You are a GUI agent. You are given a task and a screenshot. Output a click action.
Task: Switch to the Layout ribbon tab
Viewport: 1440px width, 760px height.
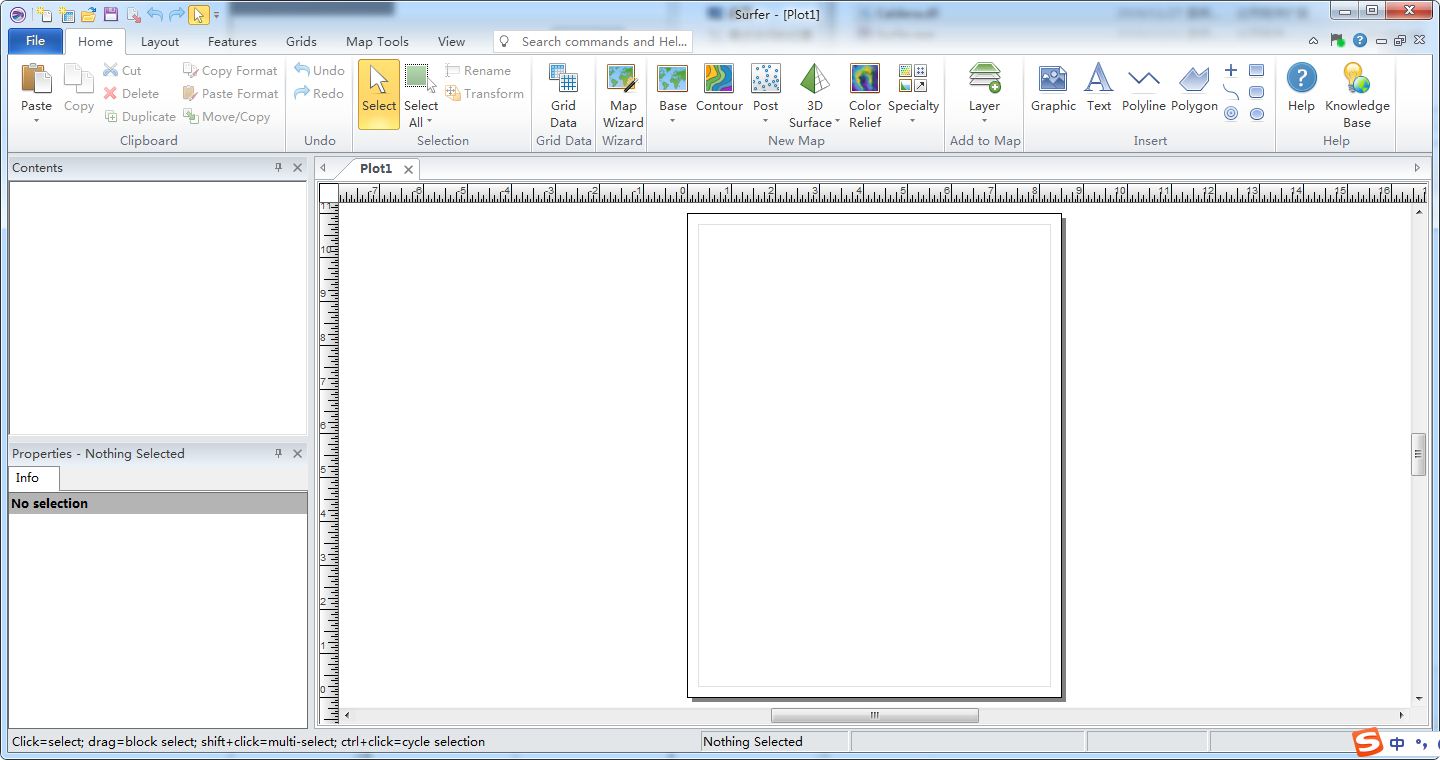pos(160,42)
